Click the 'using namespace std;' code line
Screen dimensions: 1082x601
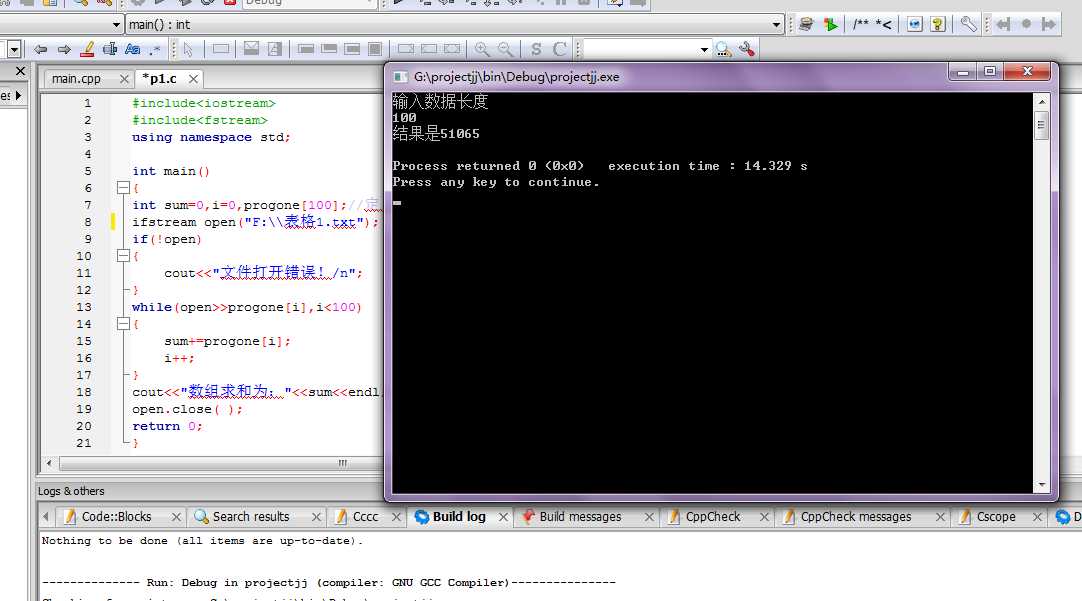coord(211,137)
